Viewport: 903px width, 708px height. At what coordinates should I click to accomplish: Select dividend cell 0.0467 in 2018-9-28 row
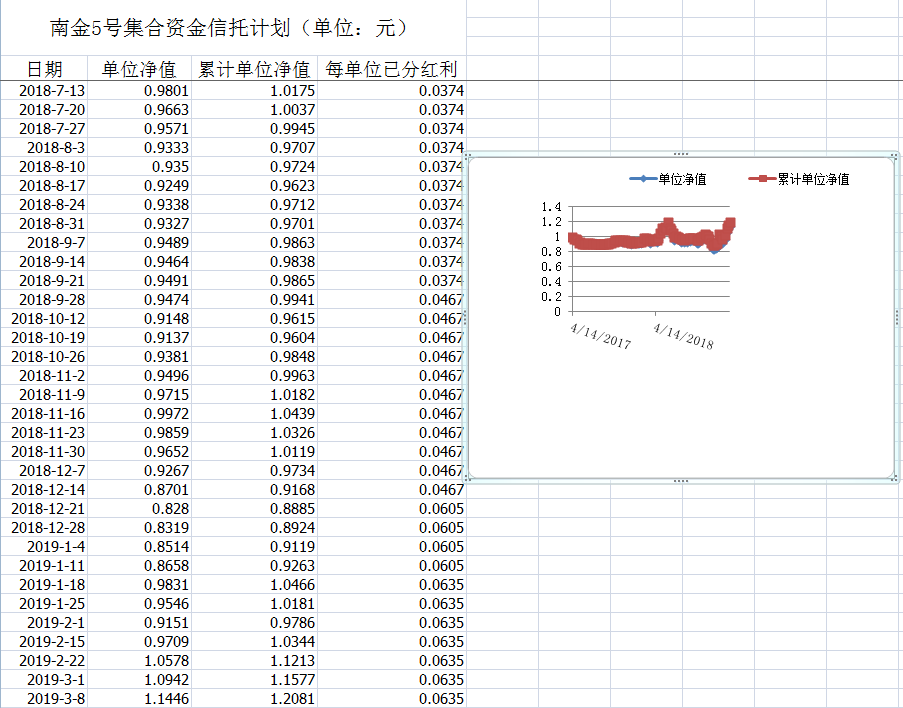pyautogui.click(x=392, y=300)
